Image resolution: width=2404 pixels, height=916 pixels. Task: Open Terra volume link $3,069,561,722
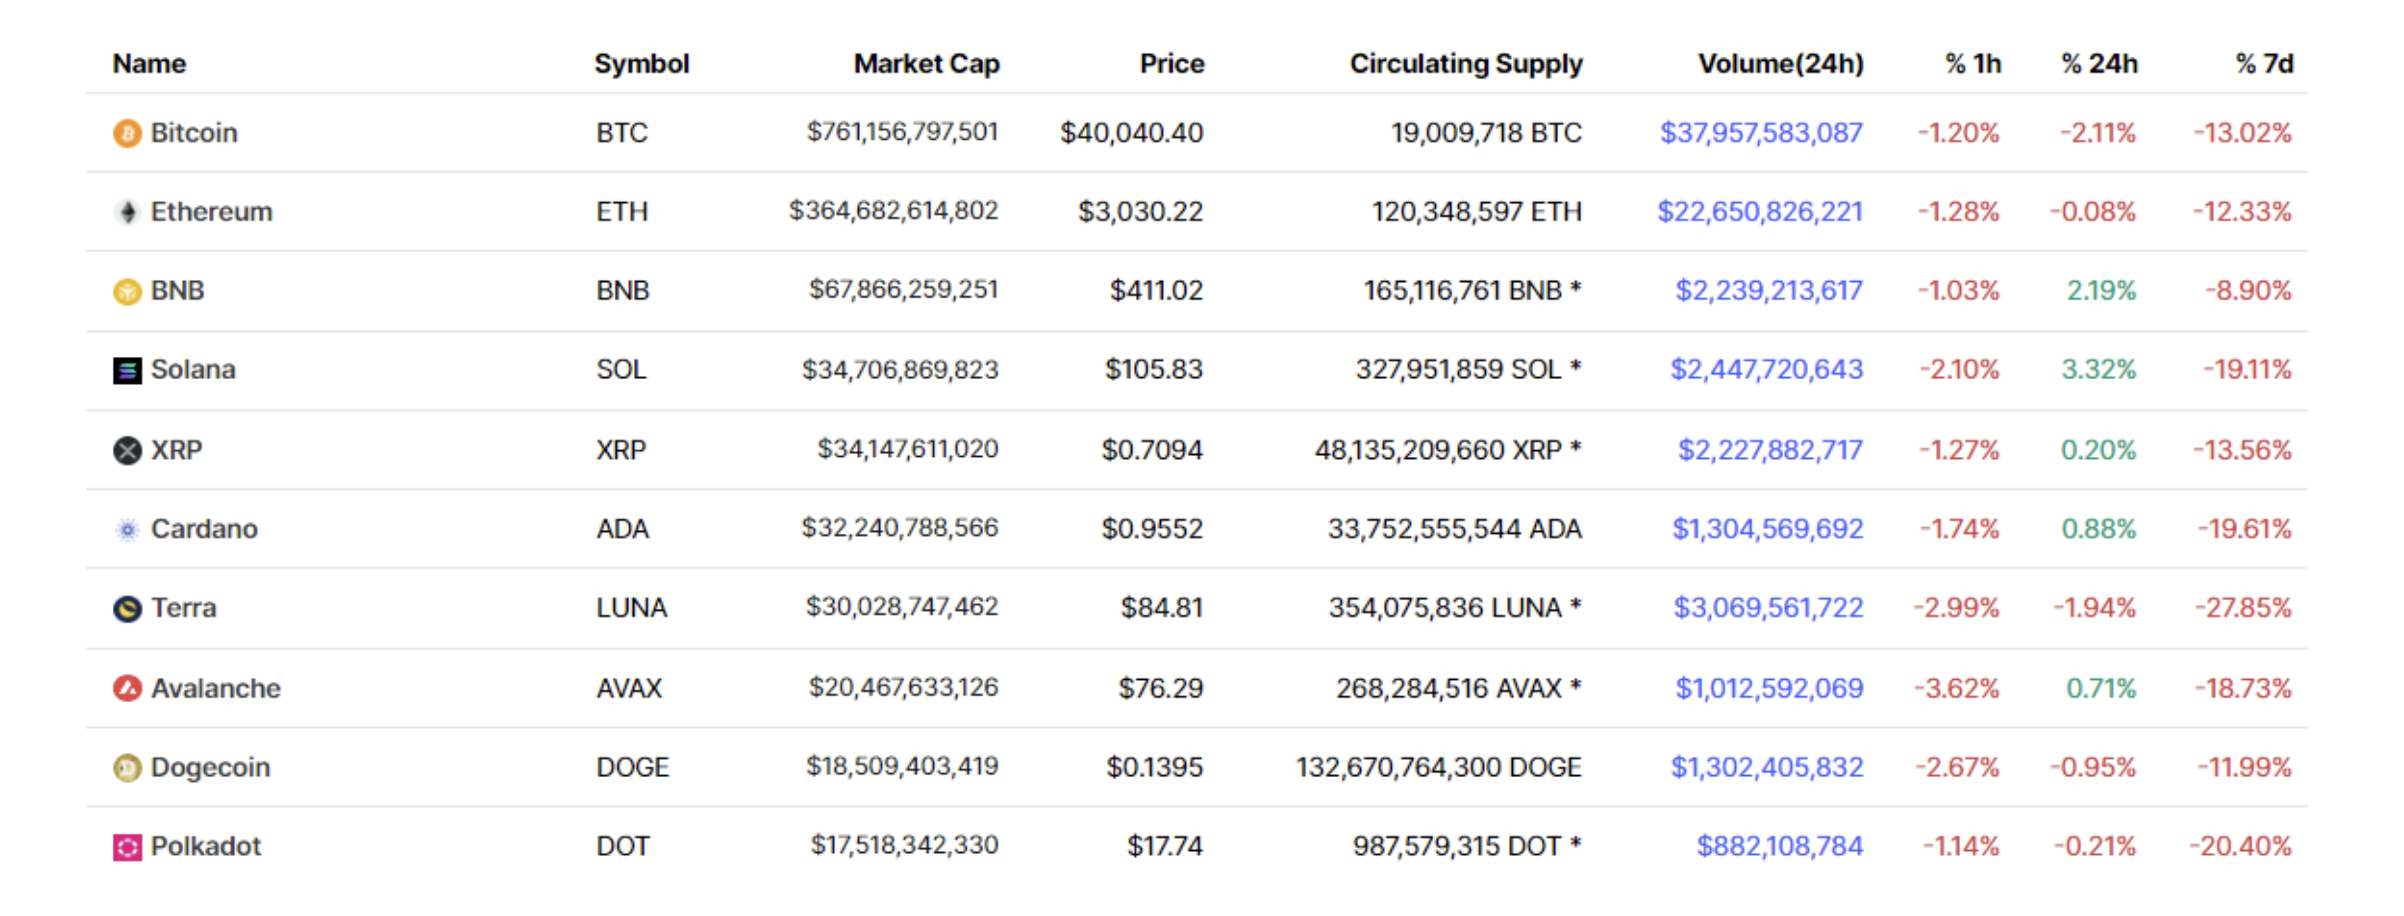(x=1768, y=608)
